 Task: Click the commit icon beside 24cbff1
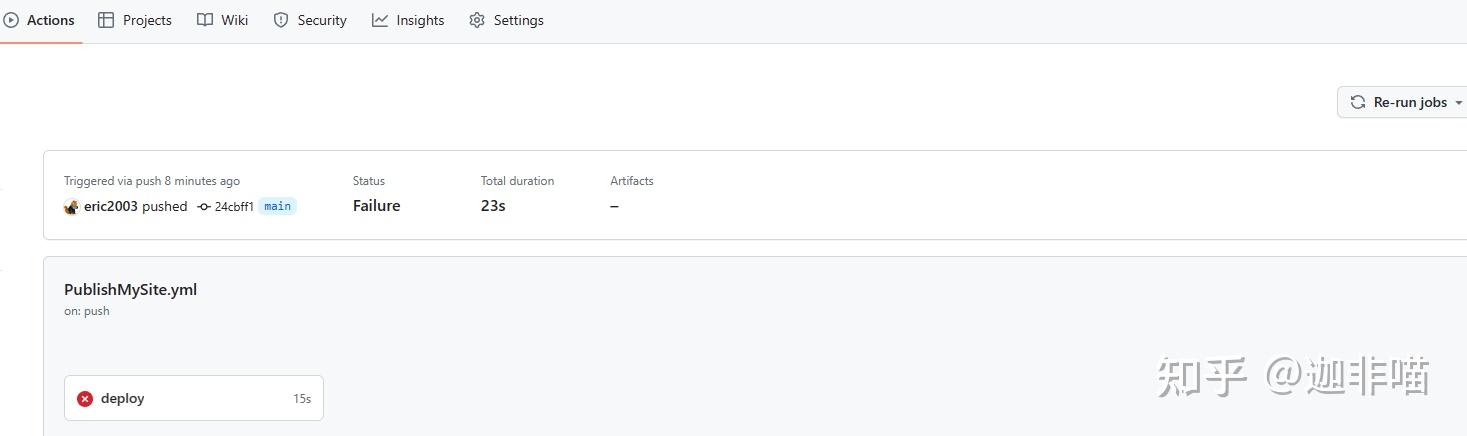click(204, 207)
